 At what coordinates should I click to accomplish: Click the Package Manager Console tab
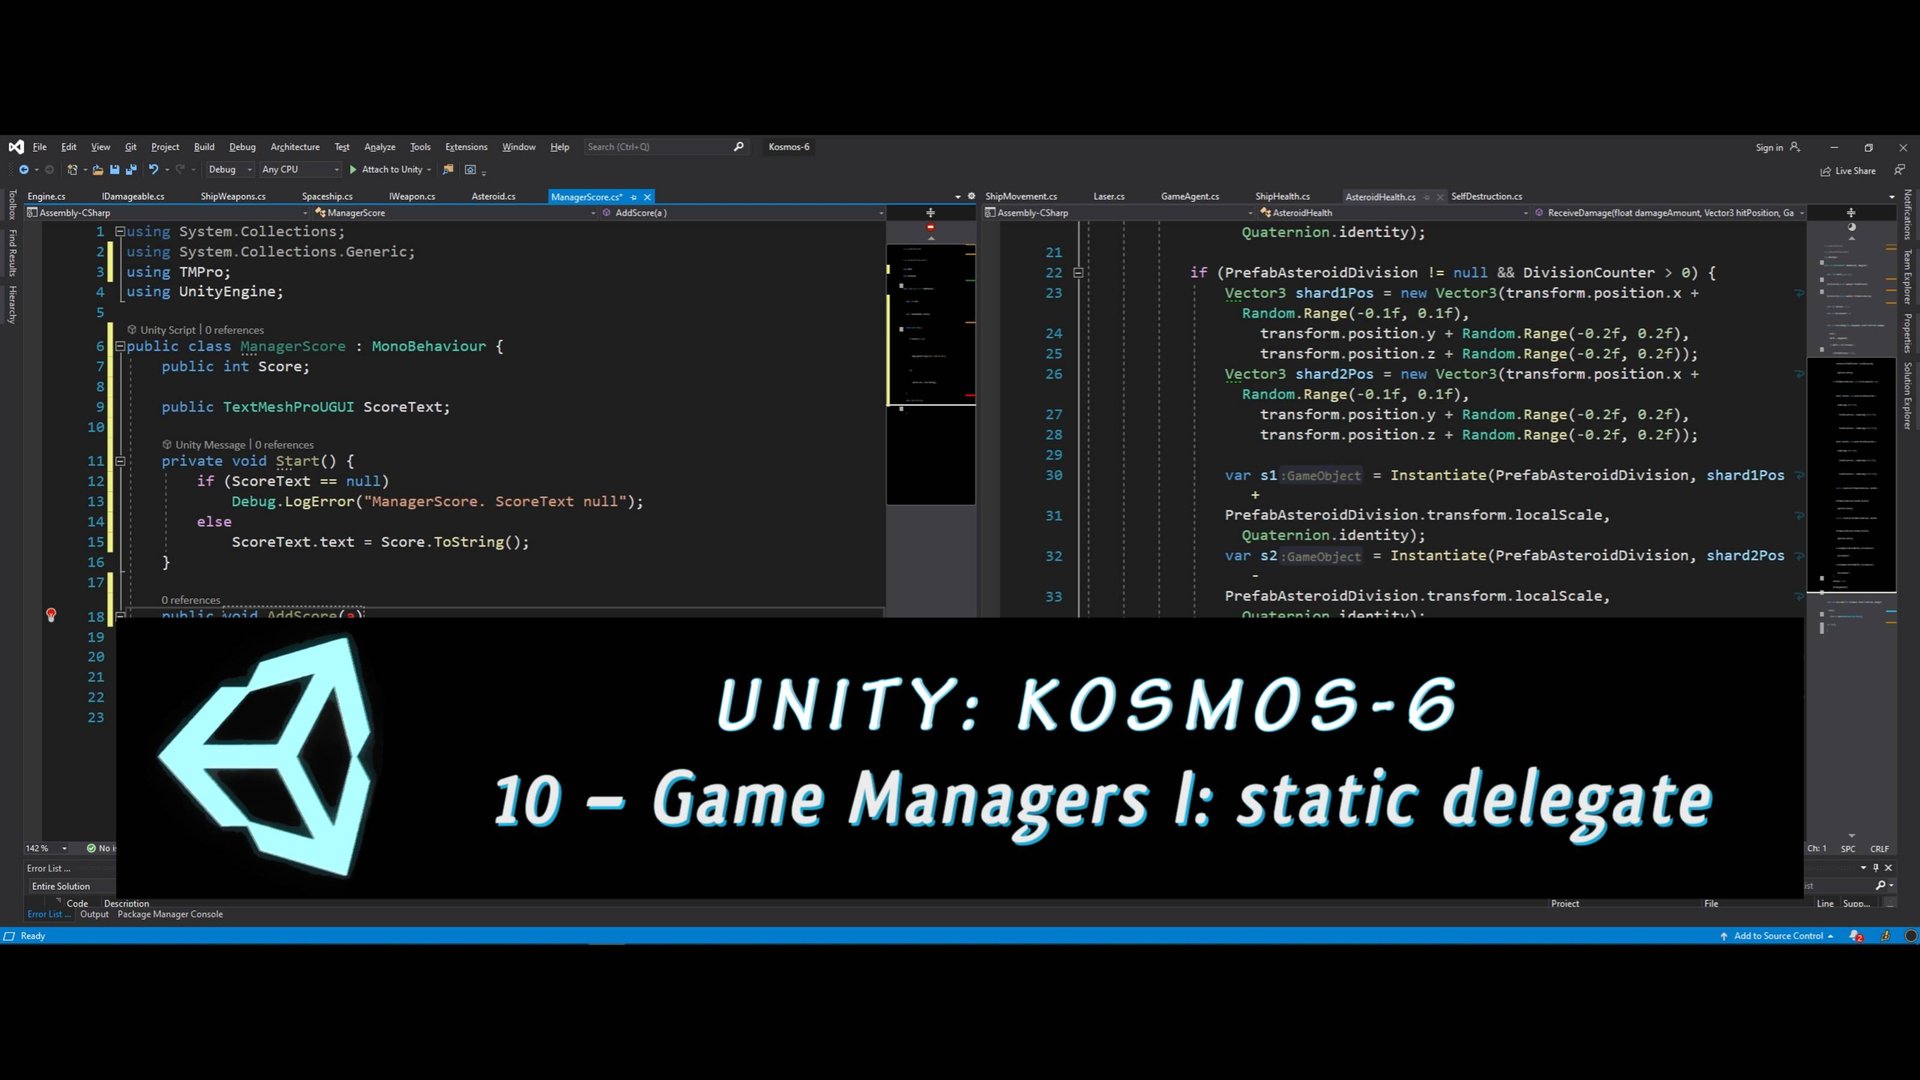(x=170, y=914)
